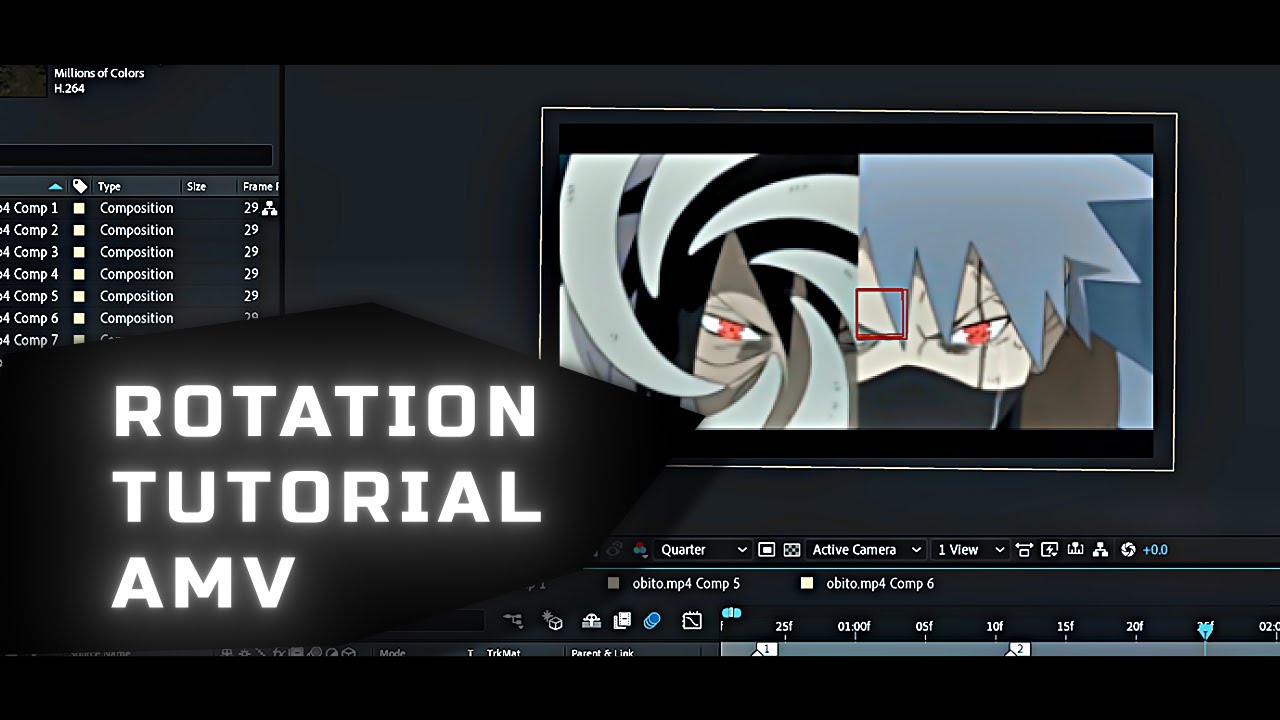The image size is (1280, 720).
Task: Open the Comp Flowchart icon in the viewer
Action: (x=1101, y=550)
